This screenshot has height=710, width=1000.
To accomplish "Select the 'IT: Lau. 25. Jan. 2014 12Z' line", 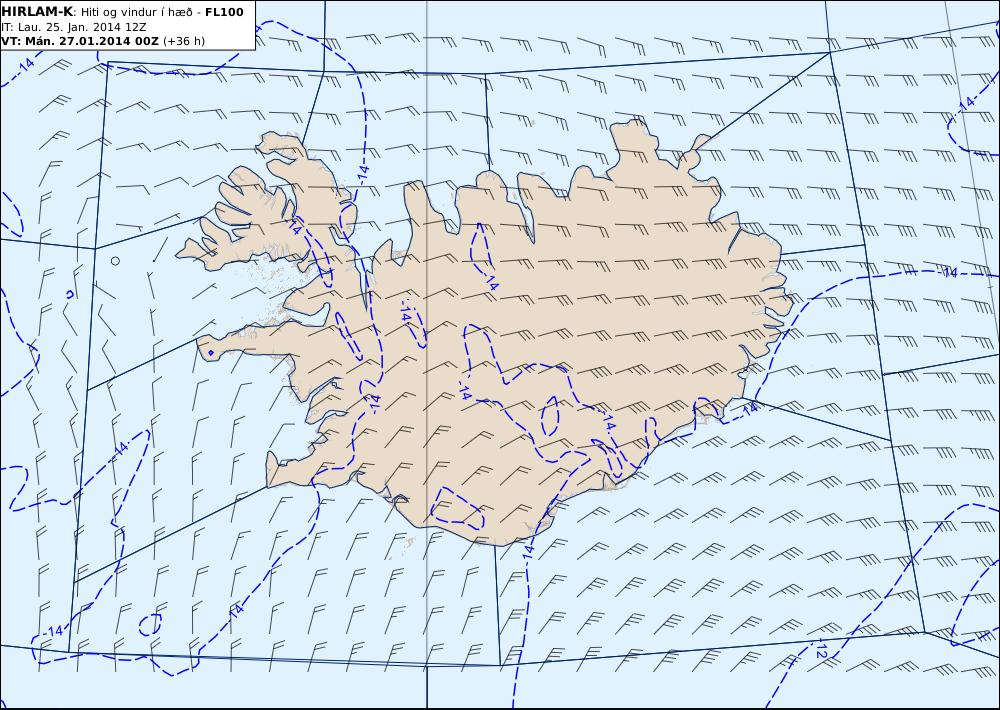I will pos(74,27).
